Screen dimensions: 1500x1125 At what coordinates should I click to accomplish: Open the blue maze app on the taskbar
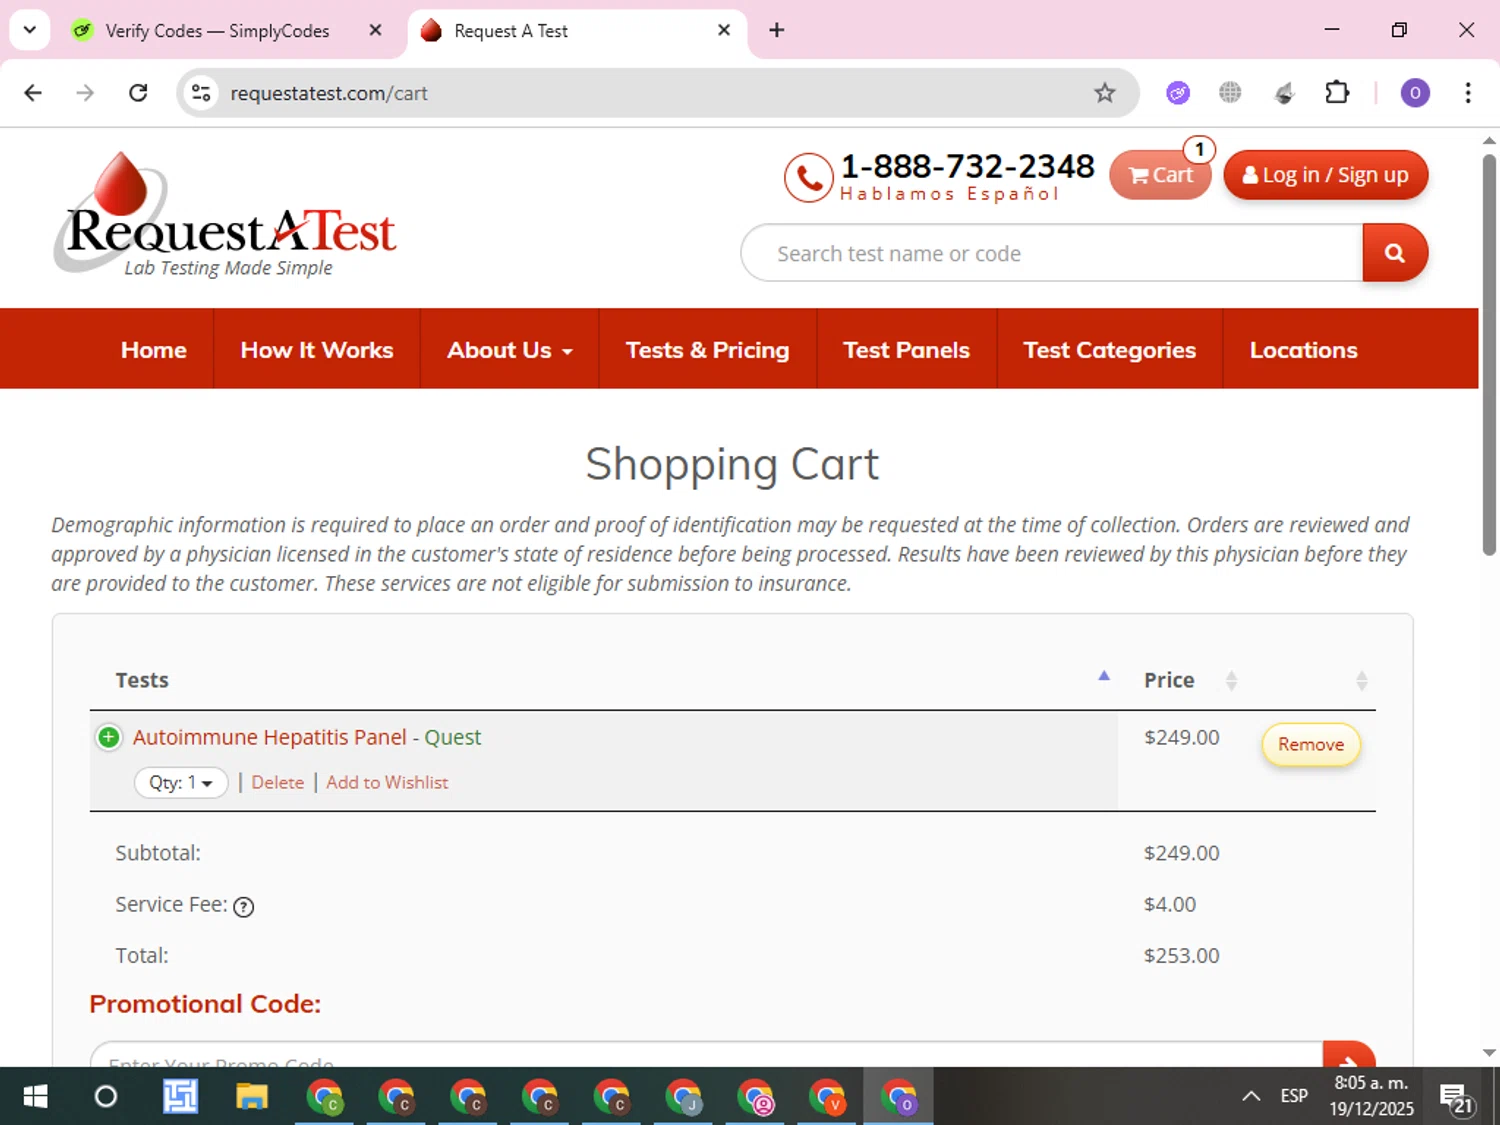point(180,1097)
